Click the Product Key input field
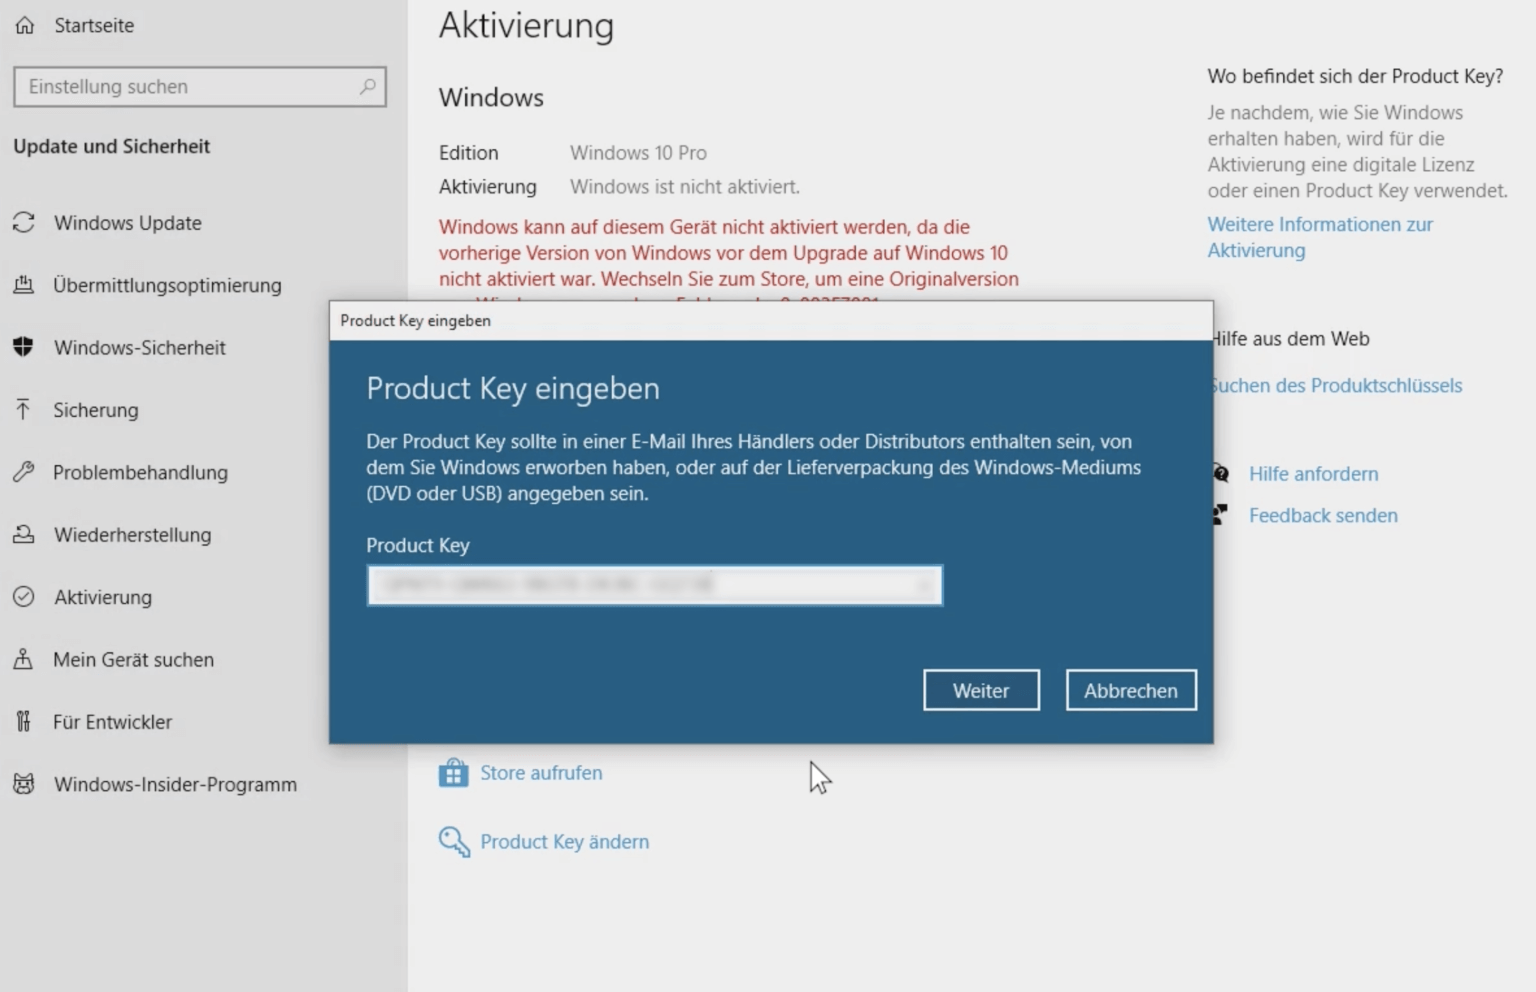Image resolution: width=1536 pixels, height=992 pixels. point(654,585)
